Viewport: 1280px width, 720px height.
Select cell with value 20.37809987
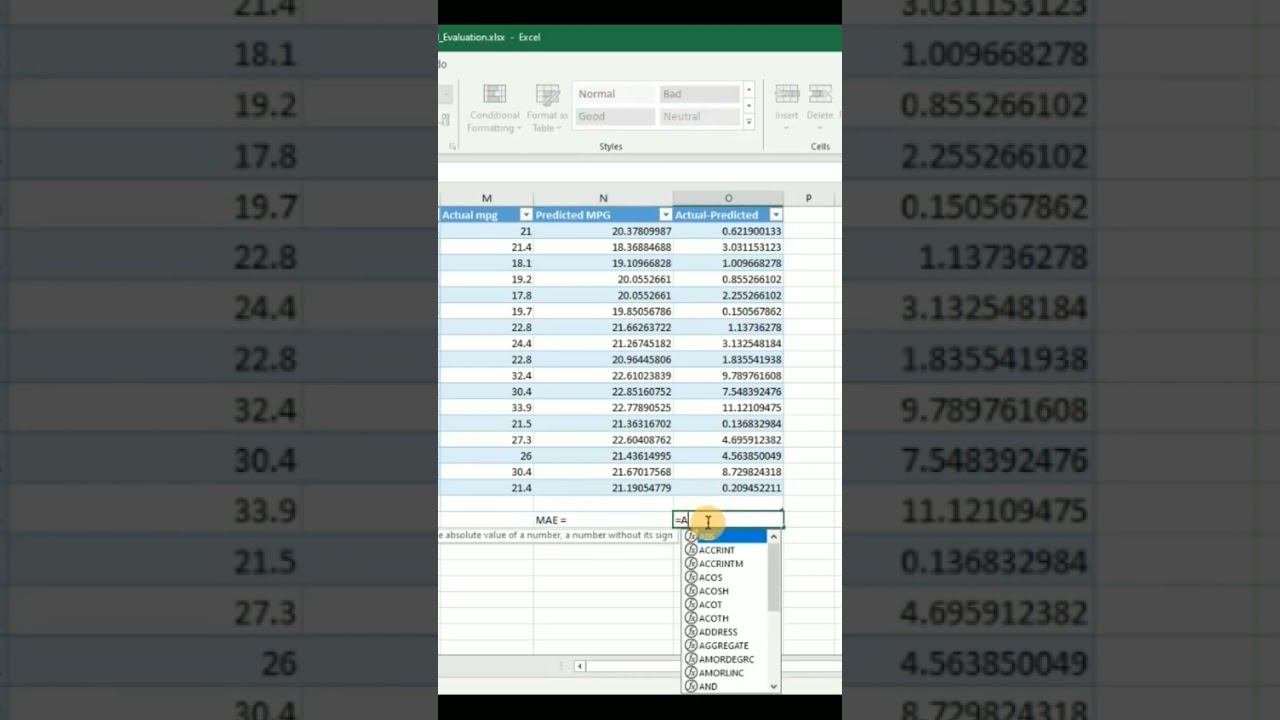click(x=603, y=231)
